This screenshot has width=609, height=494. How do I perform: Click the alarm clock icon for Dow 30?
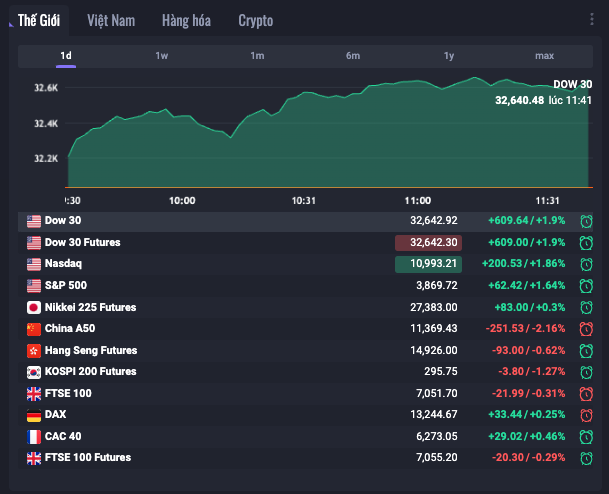586,221
